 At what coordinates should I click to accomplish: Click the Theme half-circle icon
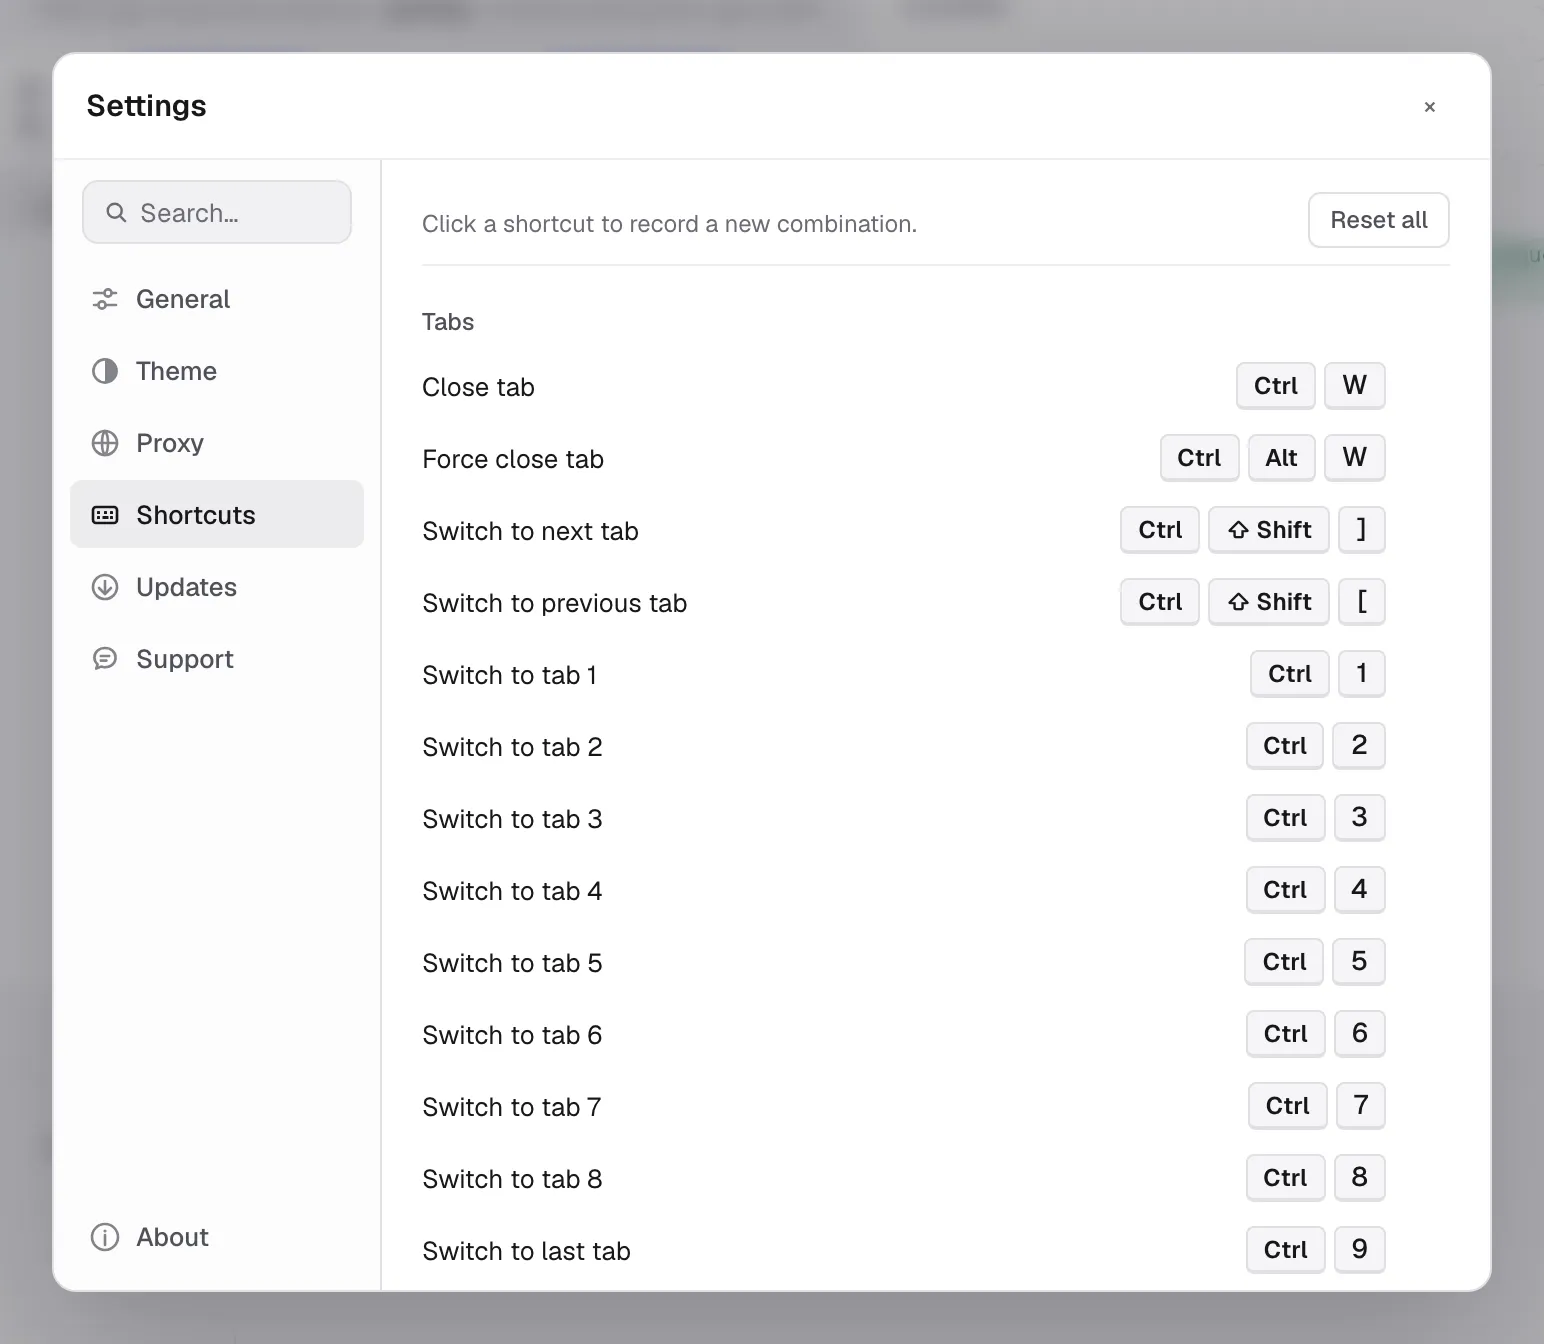[x=105, y=371]
